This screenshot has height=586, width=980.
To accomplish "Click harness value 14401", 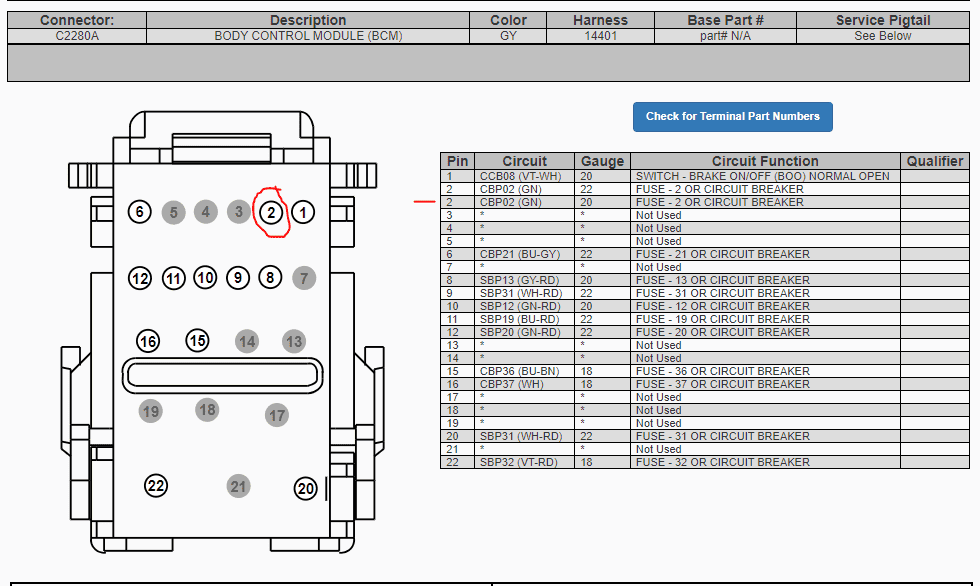I will point(601,36).
